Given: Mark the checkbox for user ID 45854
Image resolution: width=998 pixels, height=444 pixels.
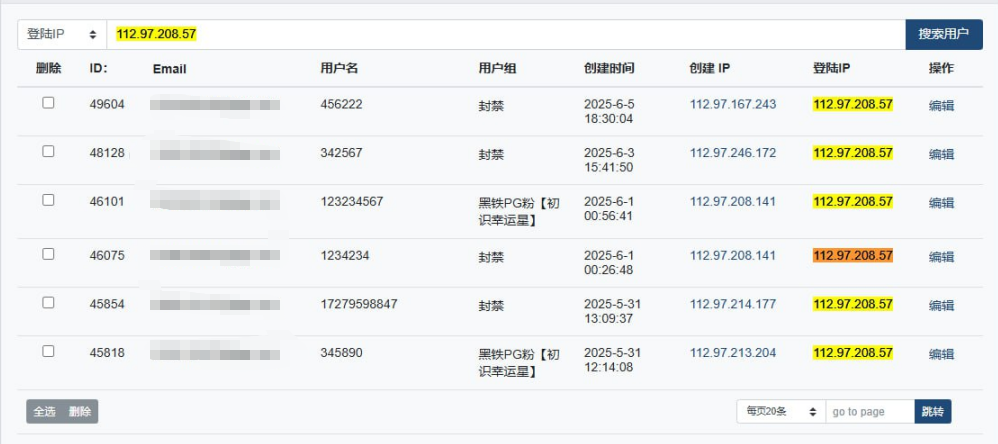Looking at the screenshot, I should 48,303.
